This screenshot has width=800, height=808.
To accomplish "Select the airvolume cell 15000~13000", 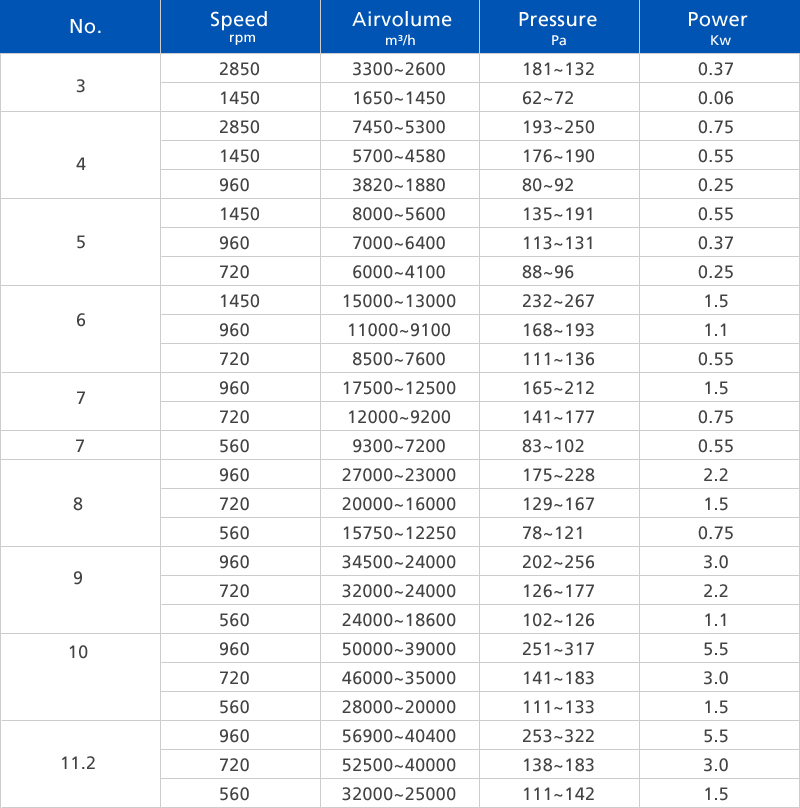I will click(402, 301).
